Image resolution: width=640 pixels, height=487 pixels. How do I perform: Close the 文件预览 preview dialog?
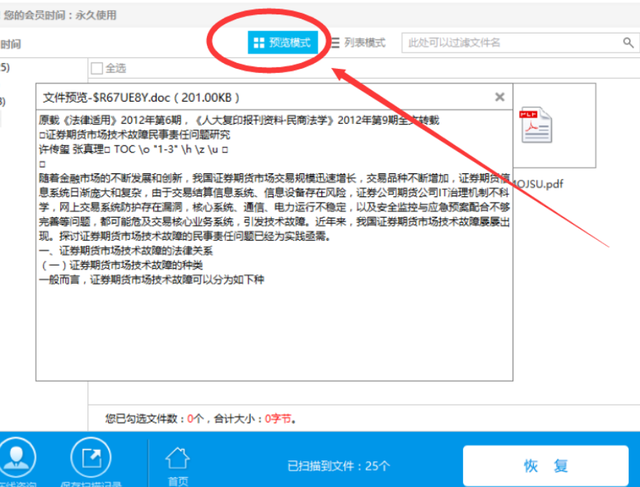pos(500,97)
